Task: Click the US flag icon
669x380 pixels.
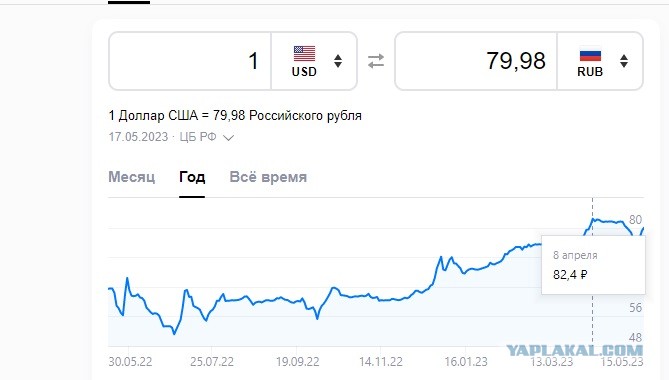Action: (304, 54)
